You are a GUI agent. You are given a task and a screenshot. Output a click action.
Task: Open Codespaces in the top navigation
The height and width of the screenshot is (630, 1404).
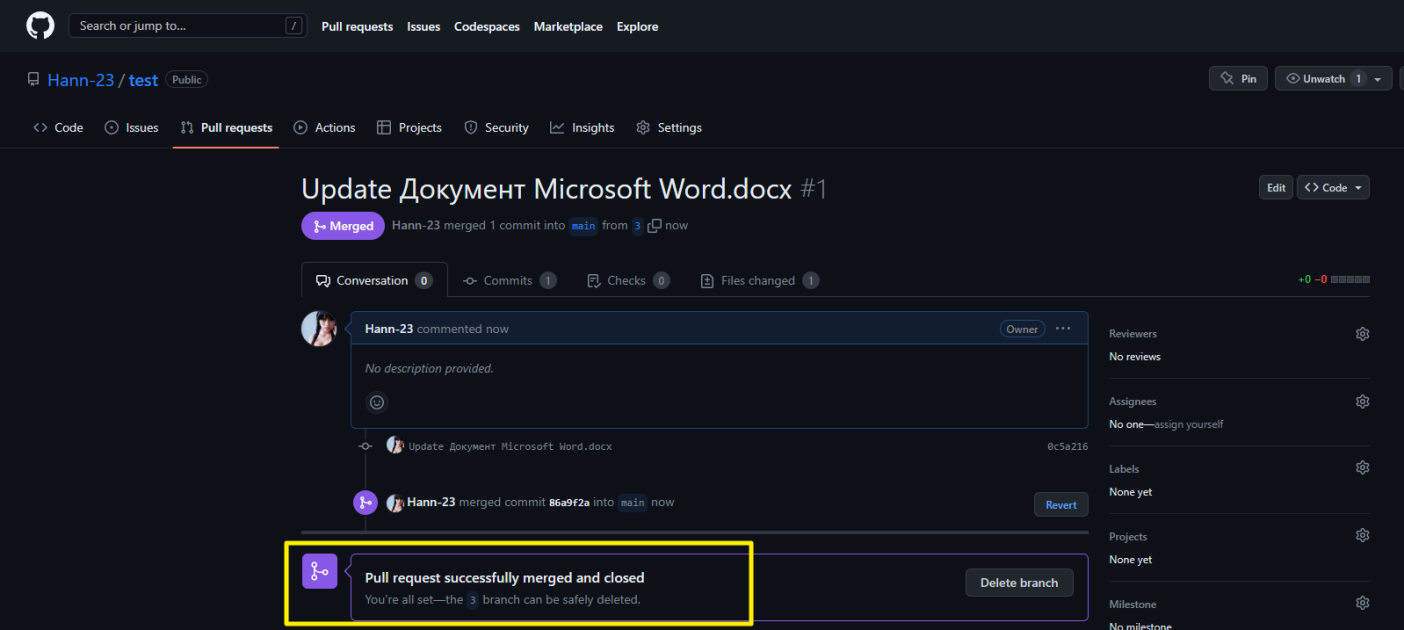487,27
